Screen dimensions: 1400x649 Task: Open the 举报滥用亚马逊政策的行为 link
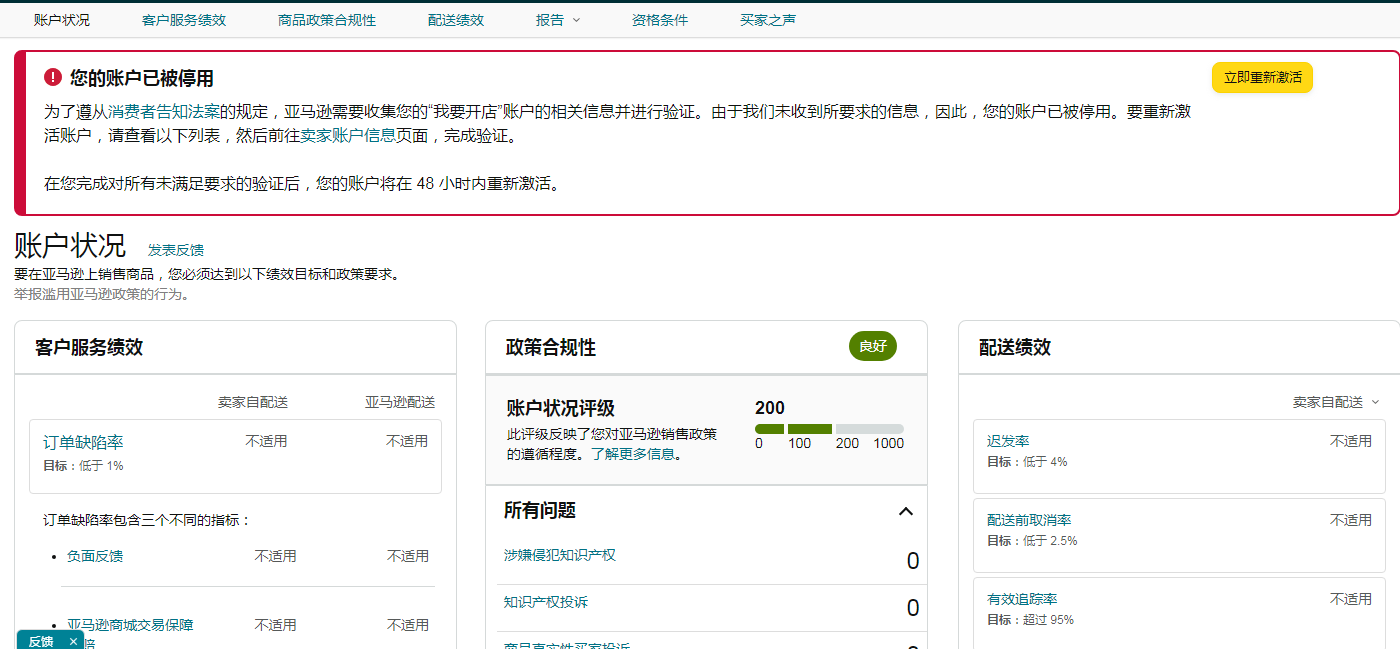pos(102,294)
